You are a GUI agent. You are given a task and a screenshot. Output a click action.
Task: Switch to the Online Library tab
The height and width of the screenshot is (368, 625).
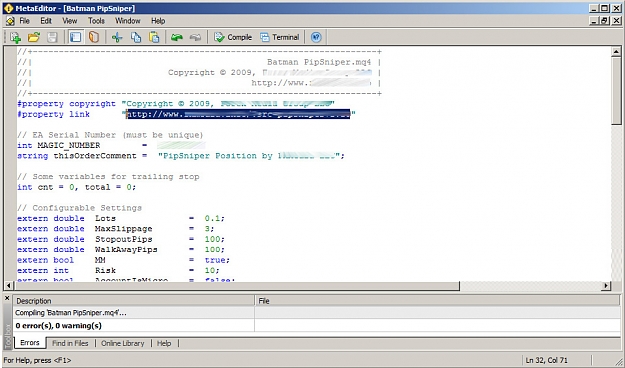(123, 343)
